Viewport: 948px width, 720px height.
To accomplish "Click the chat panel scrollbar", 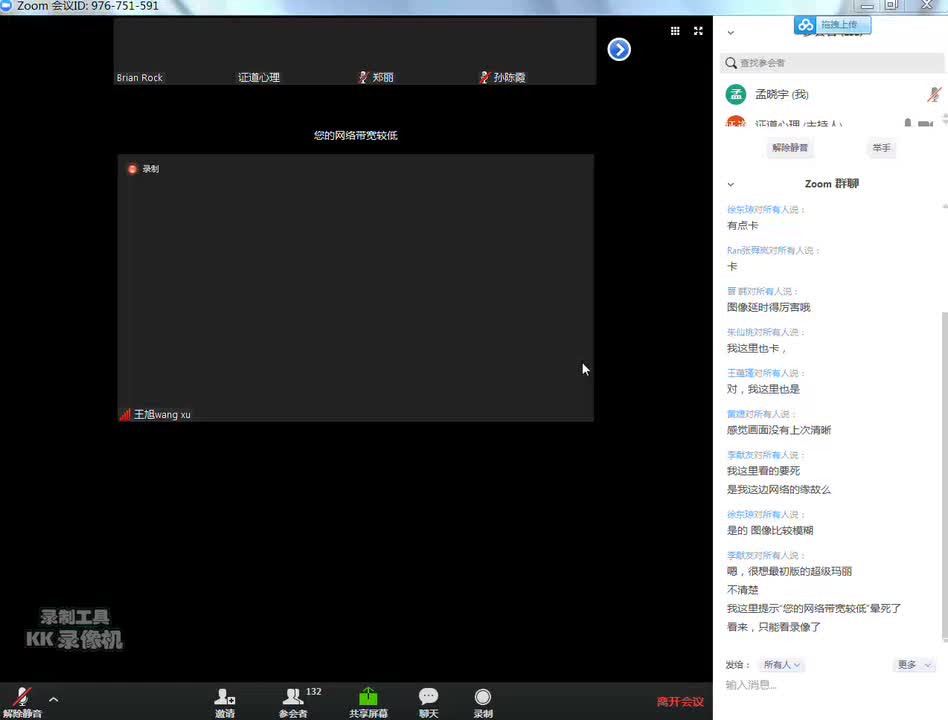I will tap(944, 476).
